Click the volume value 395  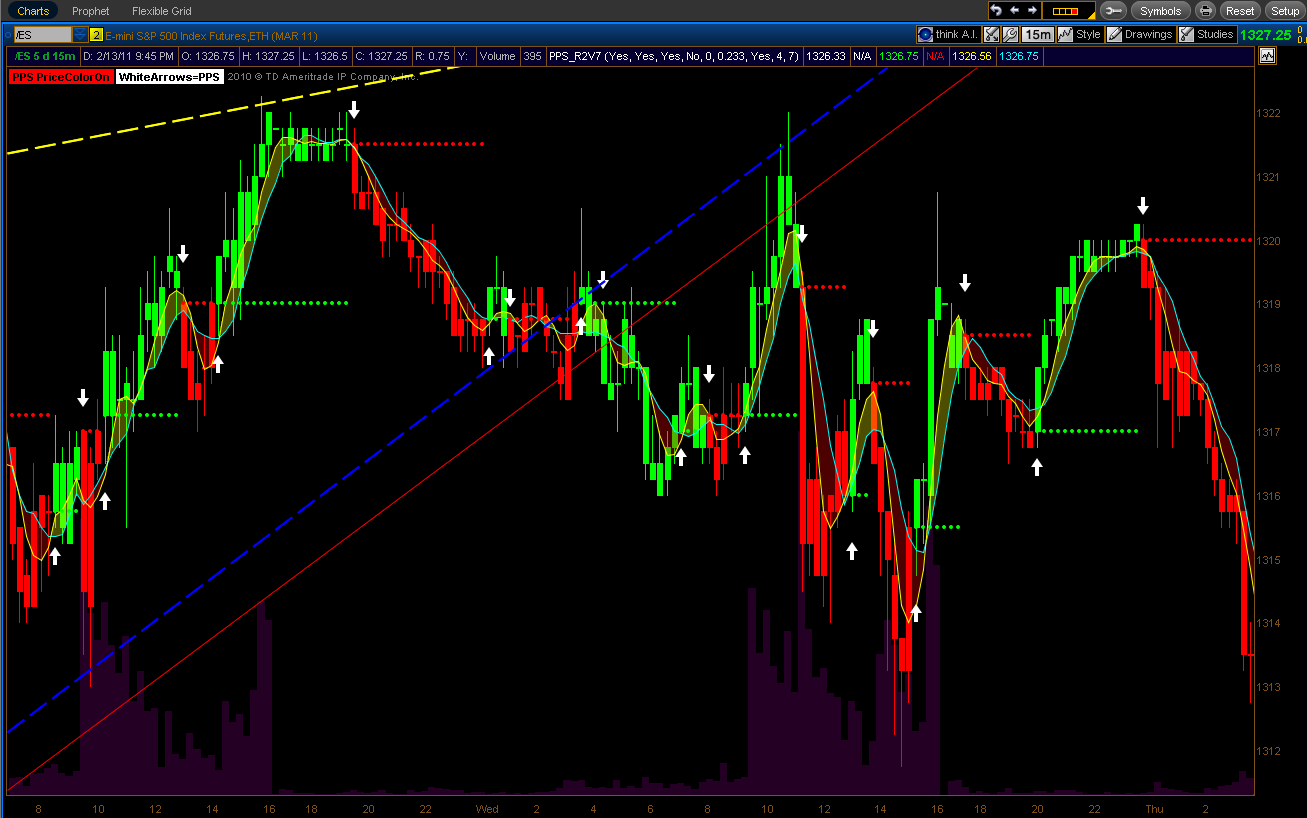click(x=532, y=57)
